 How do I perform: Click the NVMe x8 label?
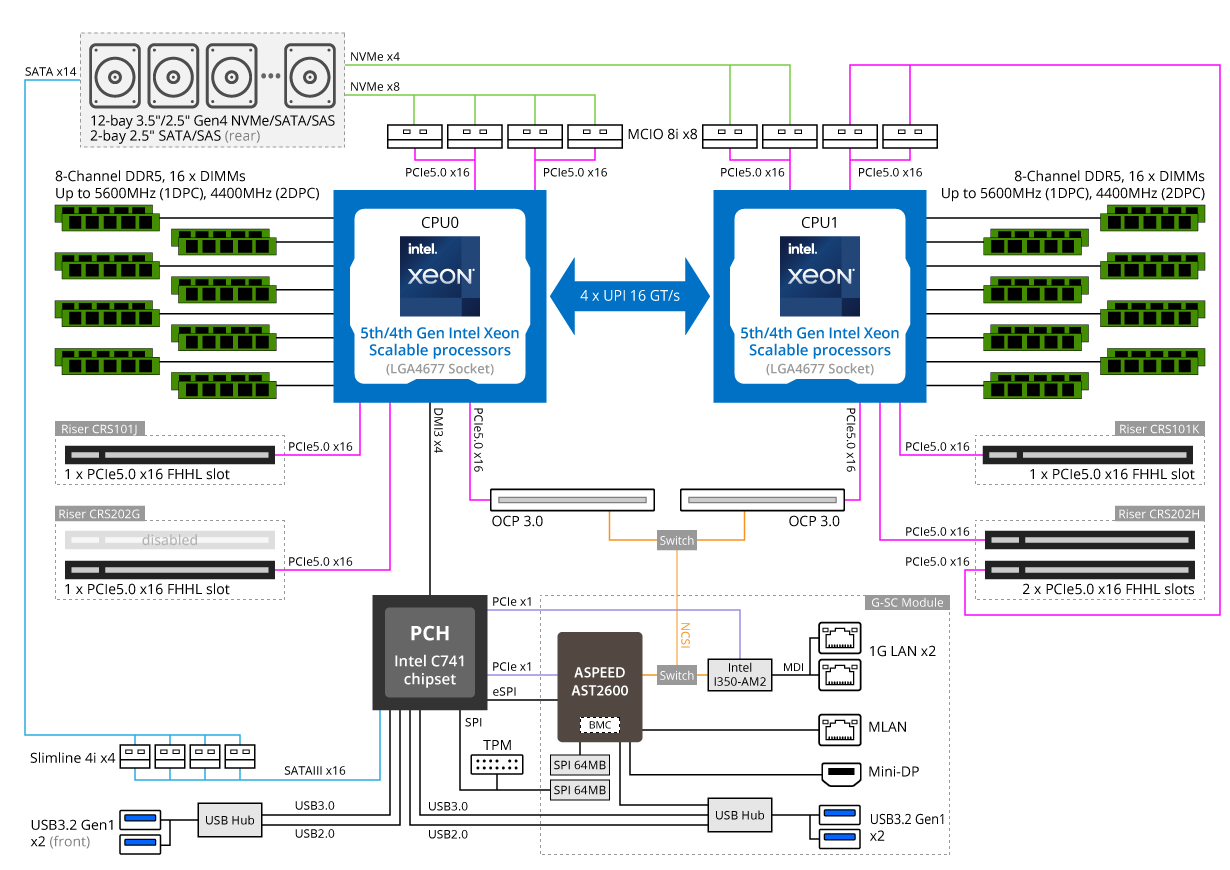tap(374, 87)
